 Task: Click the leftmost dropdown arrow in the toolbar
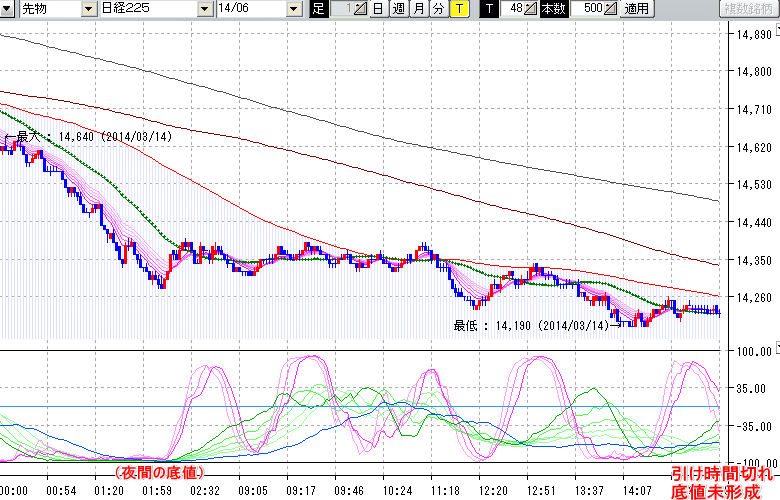[x=9, y=9]
